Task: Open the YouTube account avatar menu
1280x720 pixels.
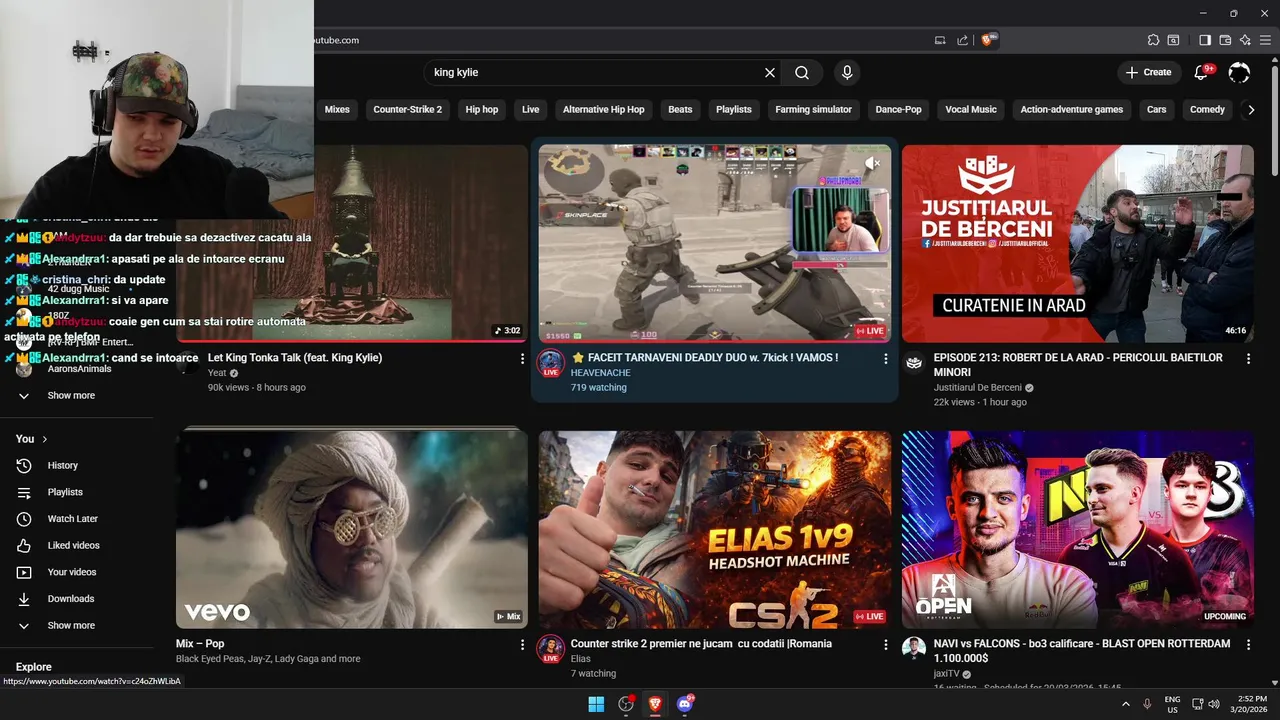Action: coord(1239,72)
